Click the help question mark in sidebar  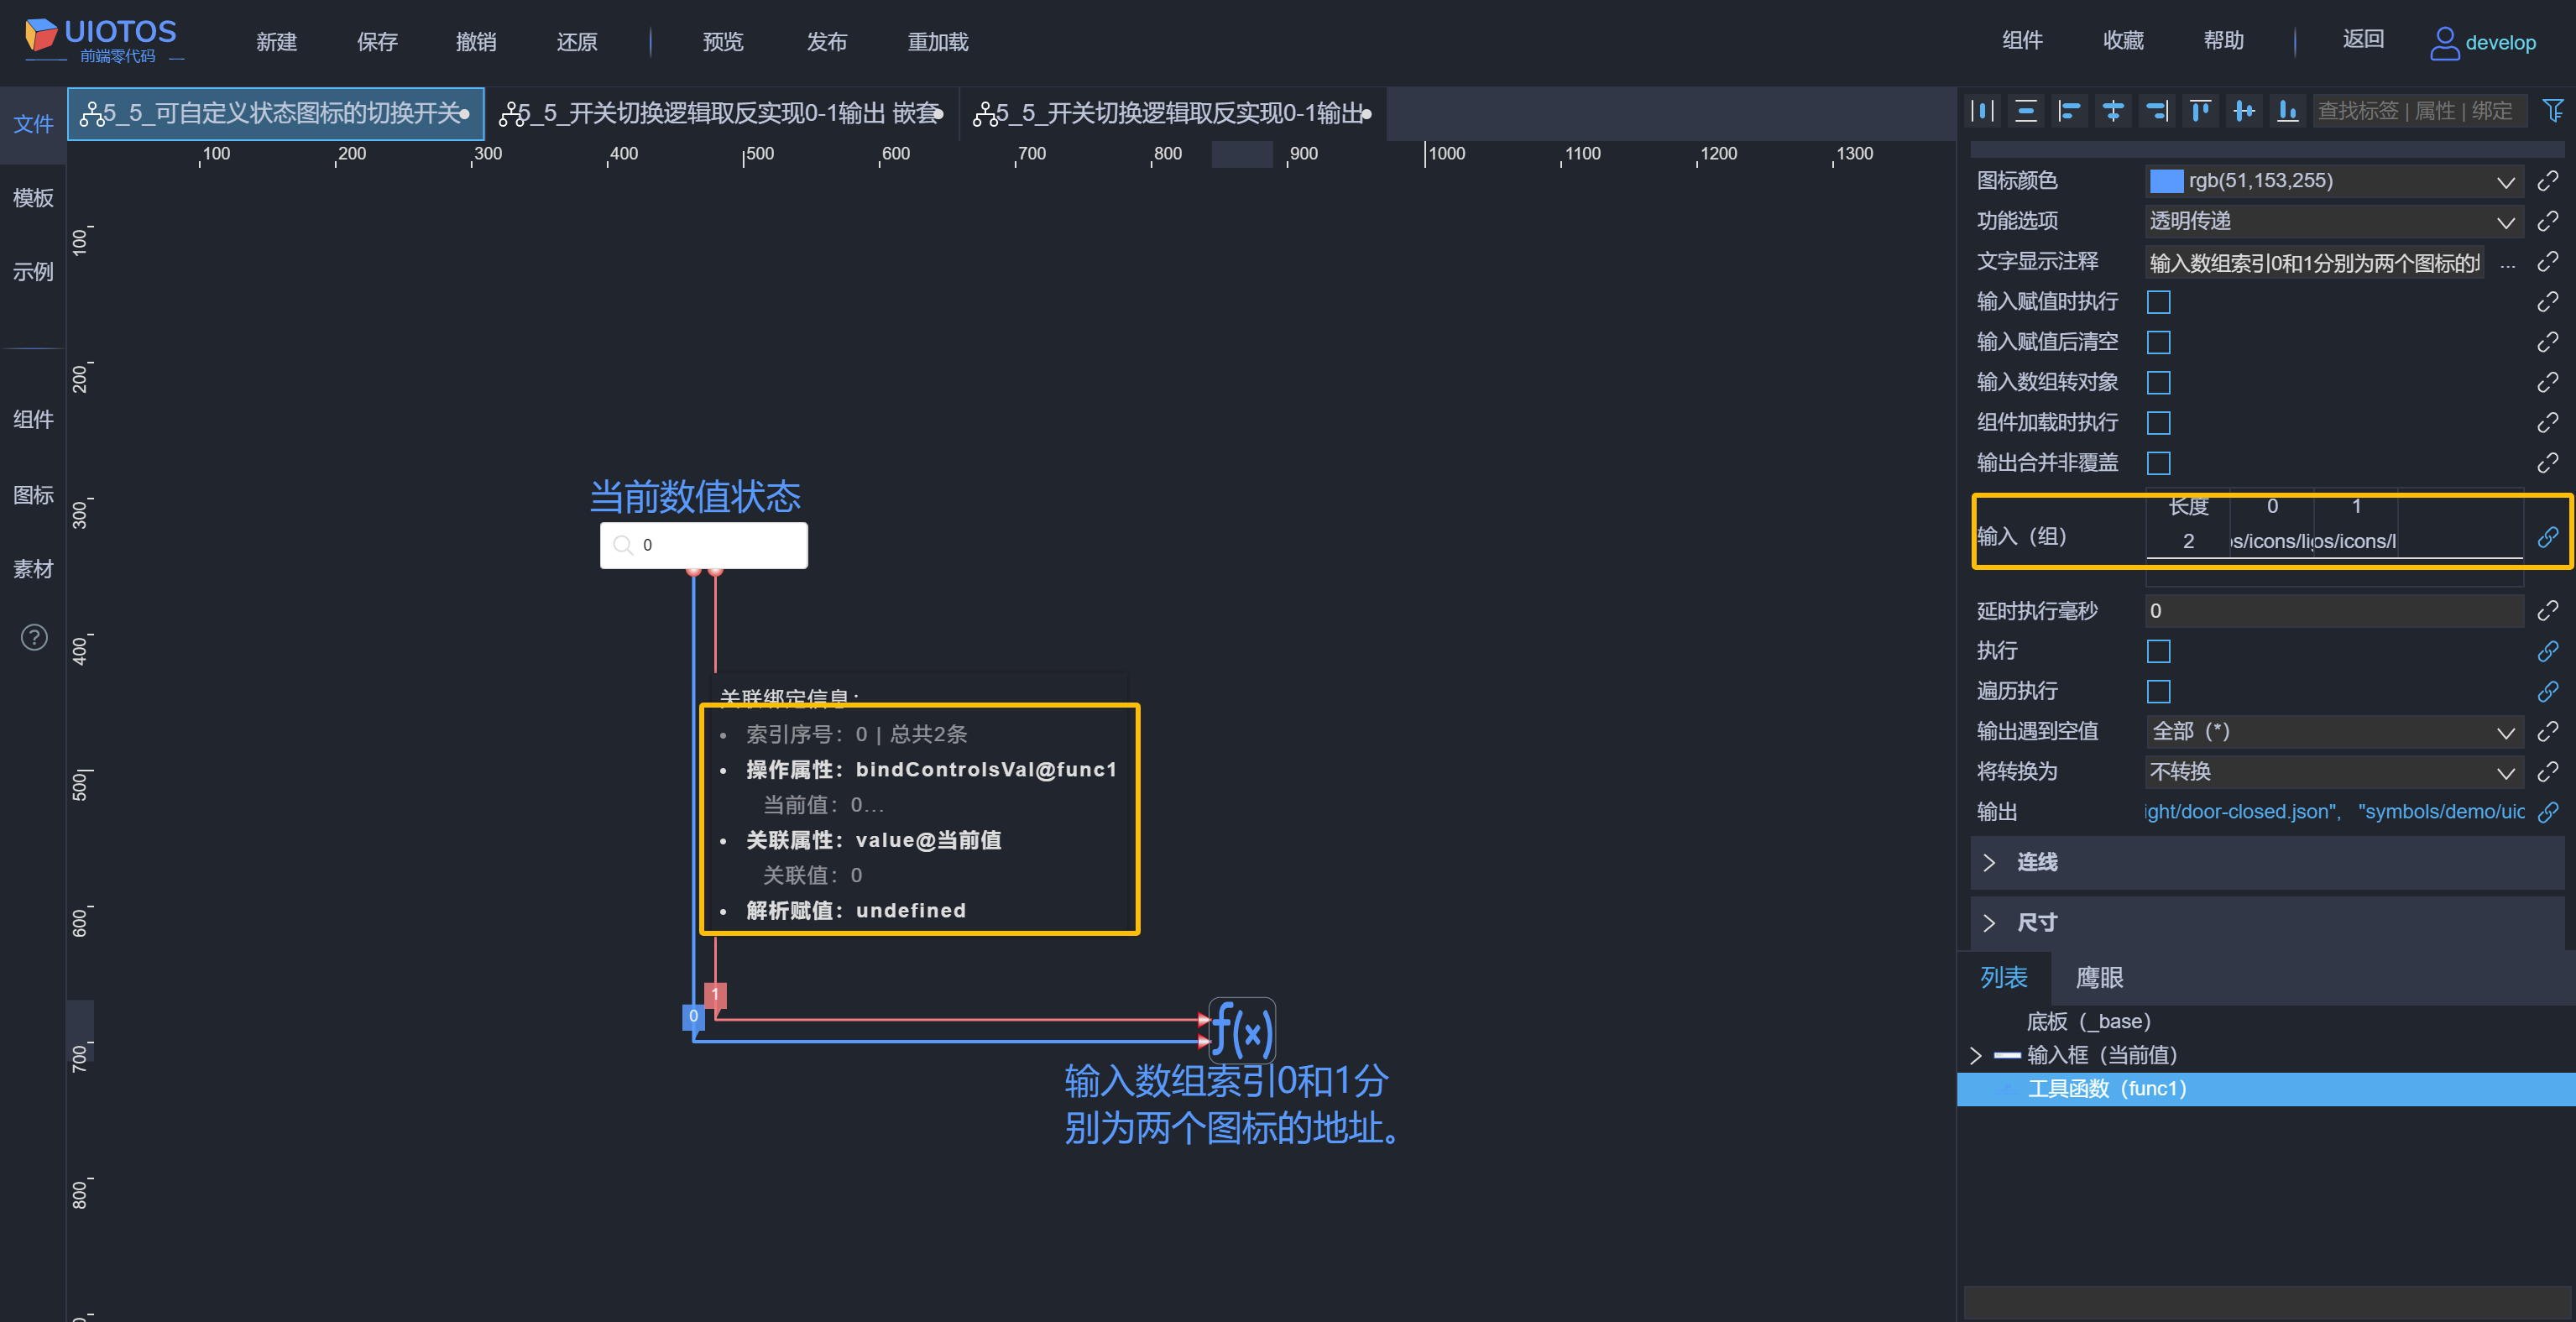[x=34, y=638]
